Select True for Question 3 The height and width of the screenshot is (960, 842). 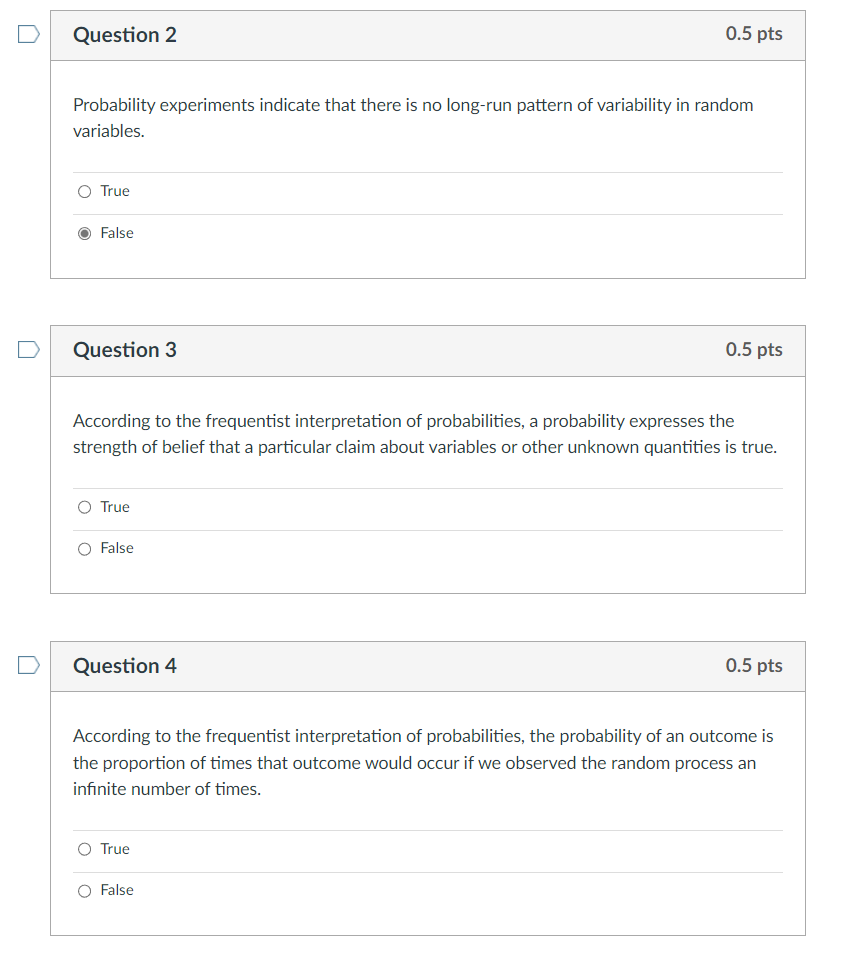point(85,507)
